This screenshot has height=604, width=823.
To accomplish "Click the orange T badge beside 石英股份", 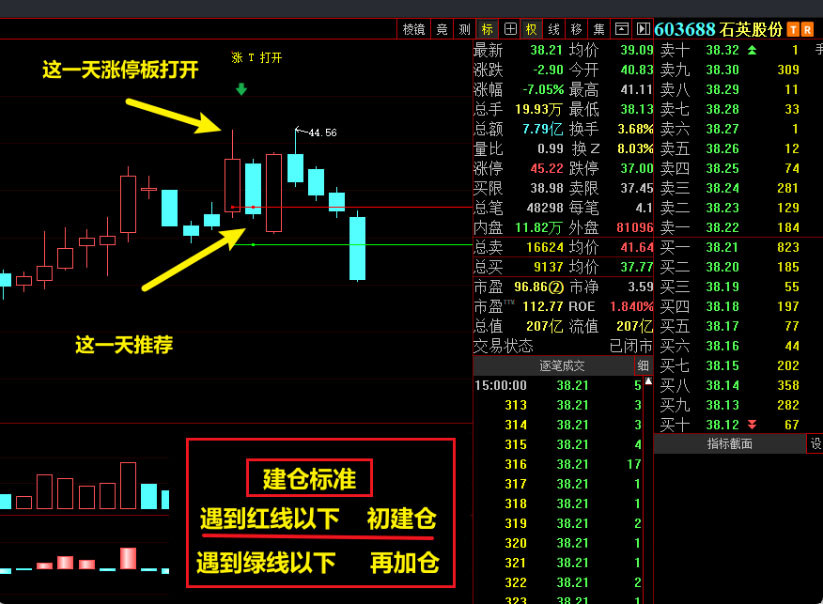I will (793, 29).
